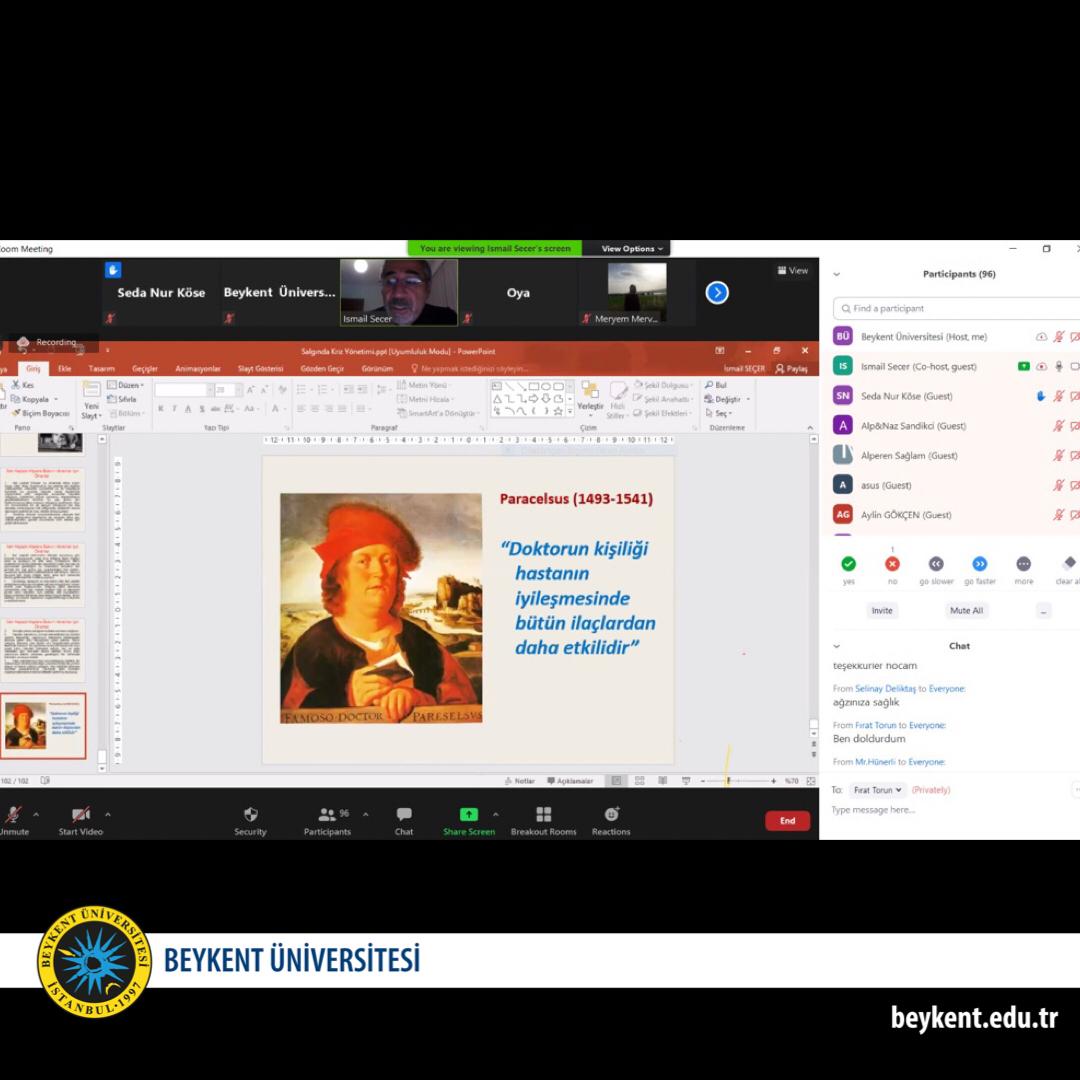This screenshot has height=1080, width=1080.
Task: Toggle mute for Alp&Naz Sandikci
Action: [1059, 426]
